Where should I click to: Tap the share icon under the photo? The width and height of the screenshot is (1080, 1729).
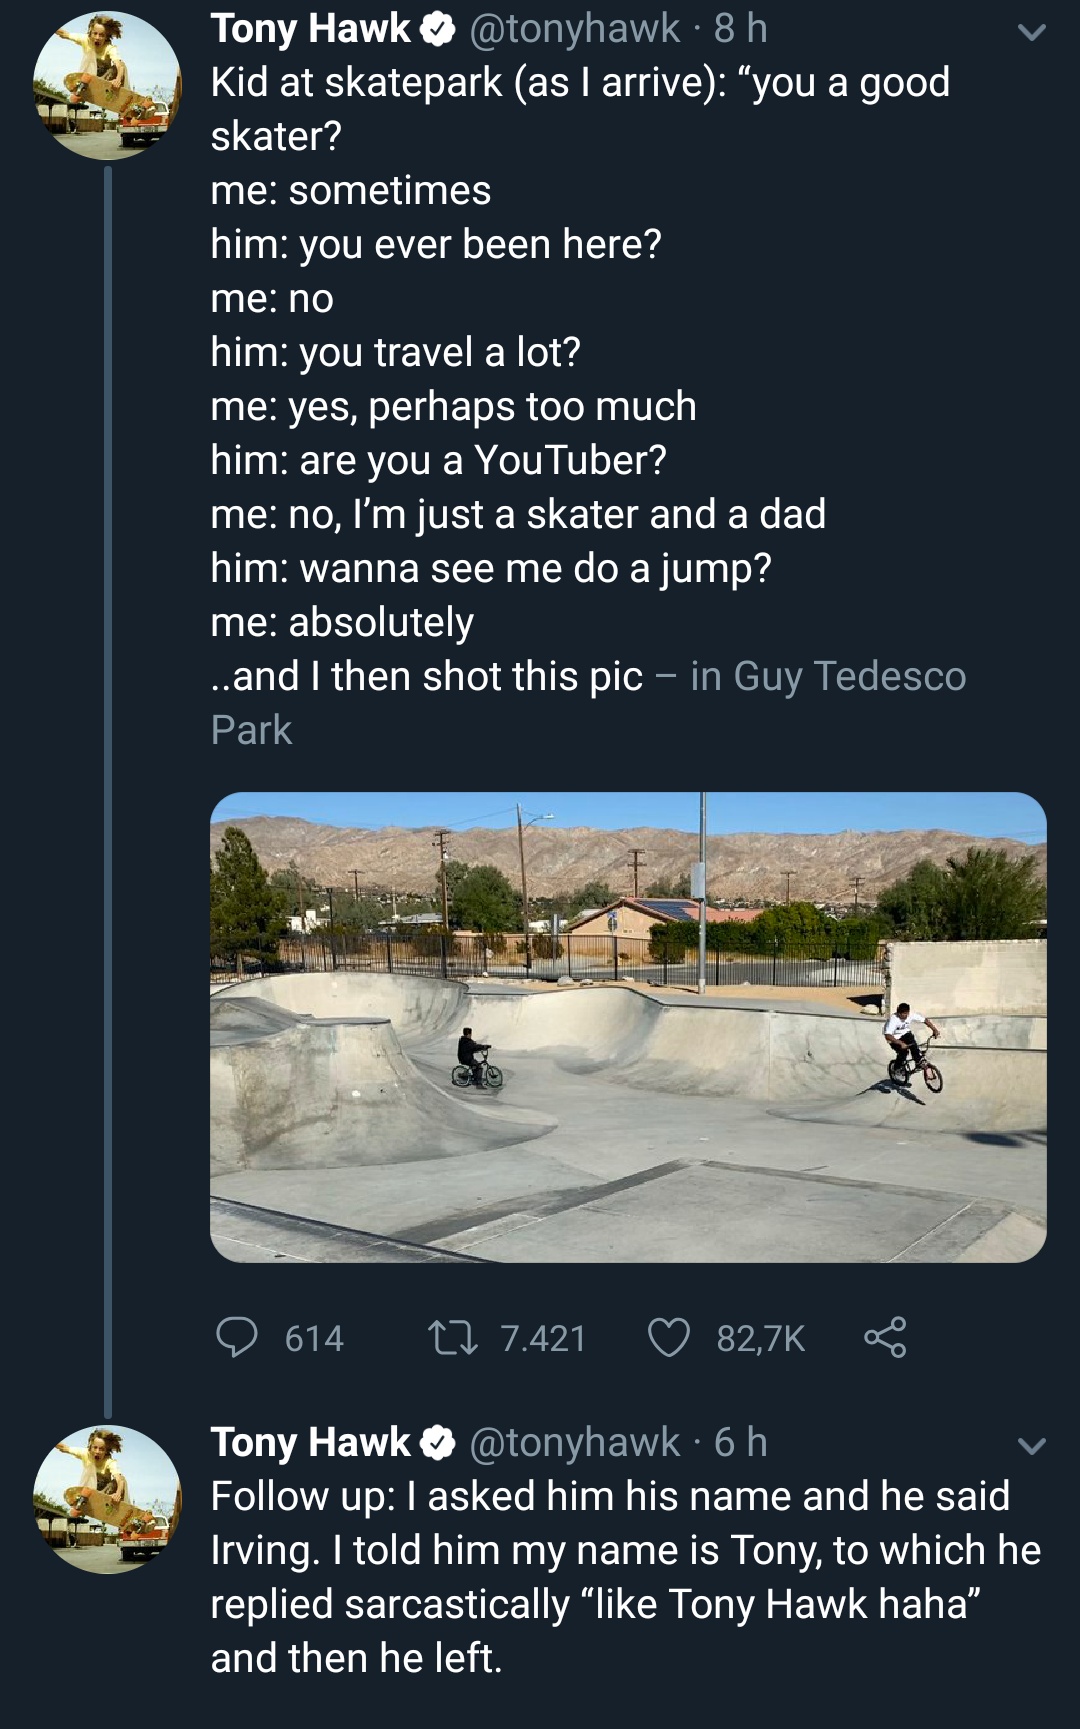pyautogui.click(x=885, y=1337)
